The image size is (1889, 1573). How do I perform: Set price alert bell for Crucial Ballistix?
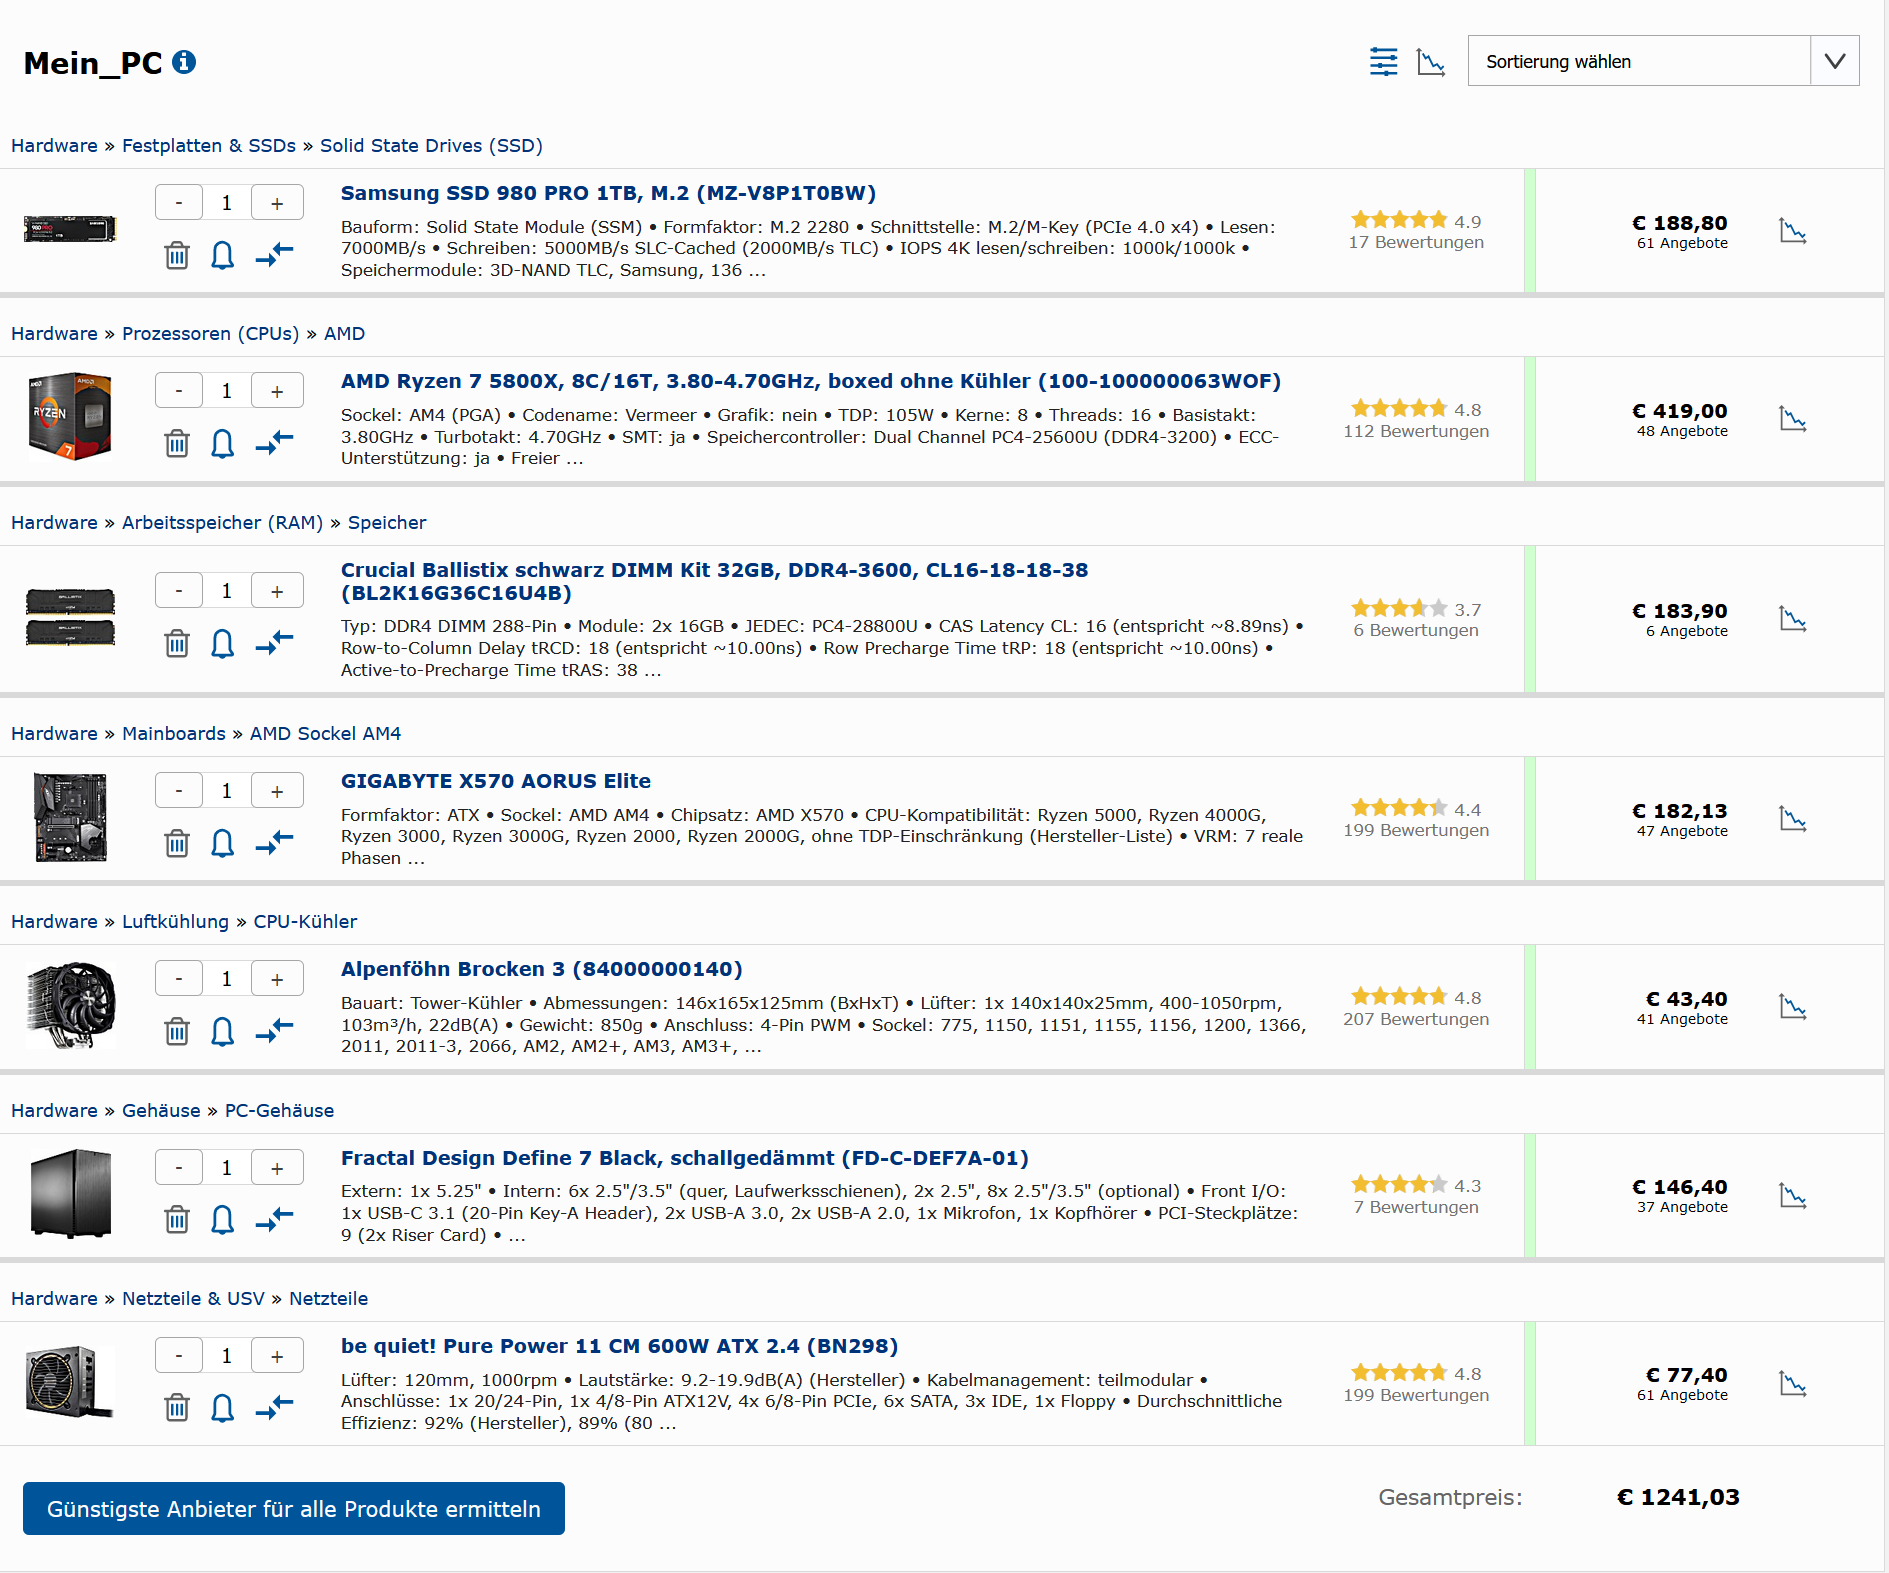[x=223, y=644]
